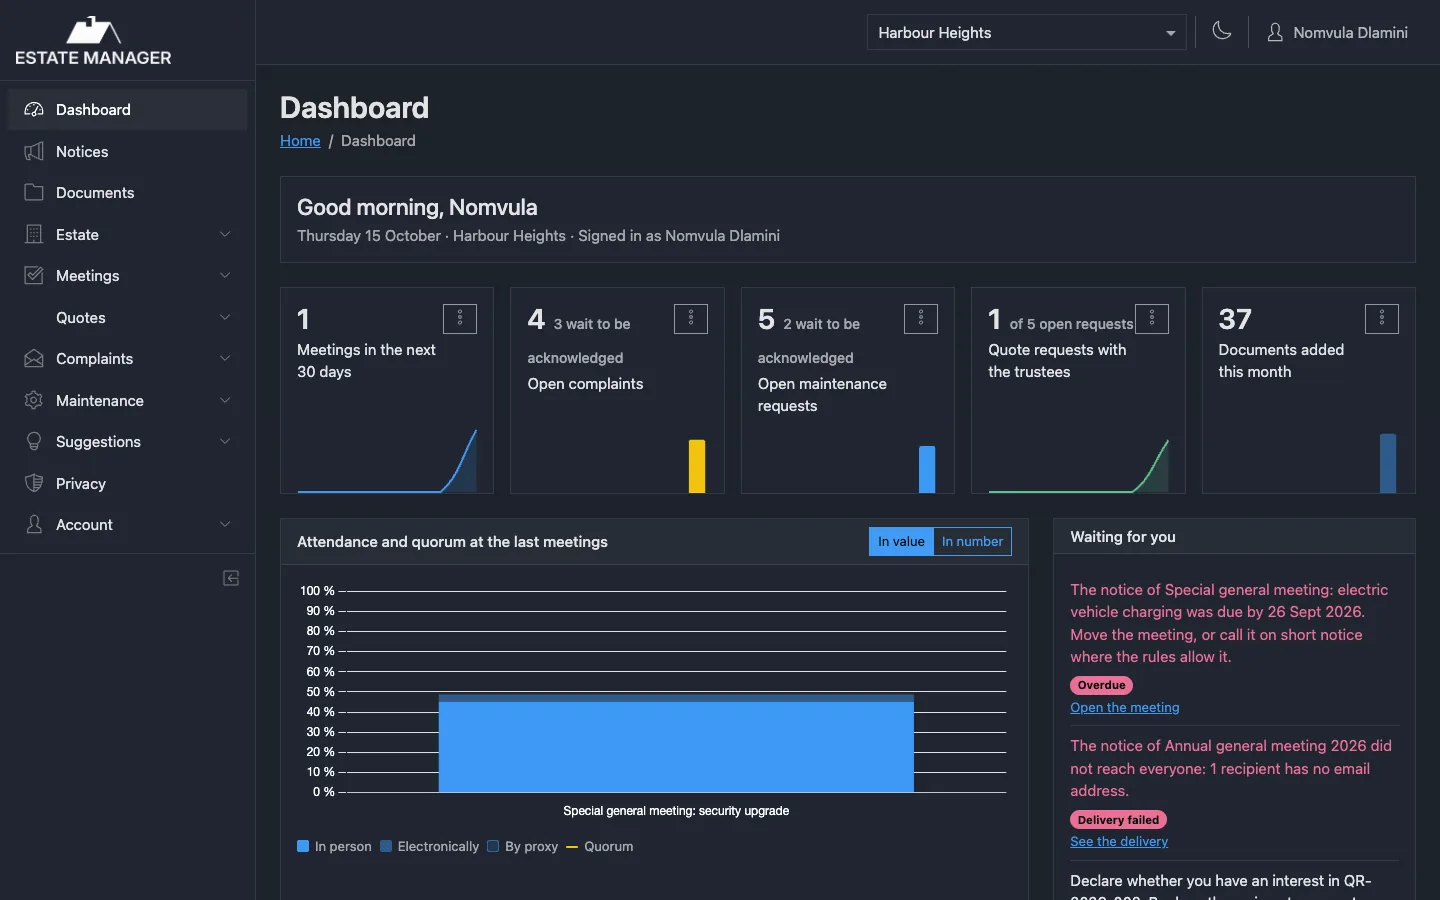Click the Estate building icon

(34, 234)
